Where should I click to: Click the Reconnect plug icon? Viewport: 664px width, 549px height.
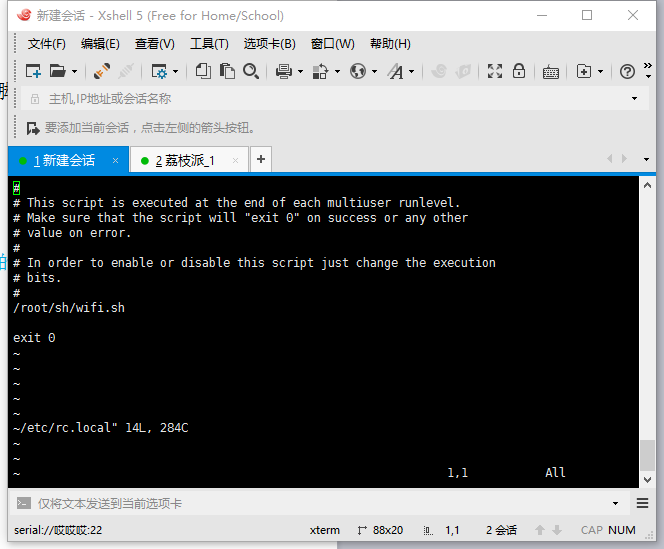(102, 71)
